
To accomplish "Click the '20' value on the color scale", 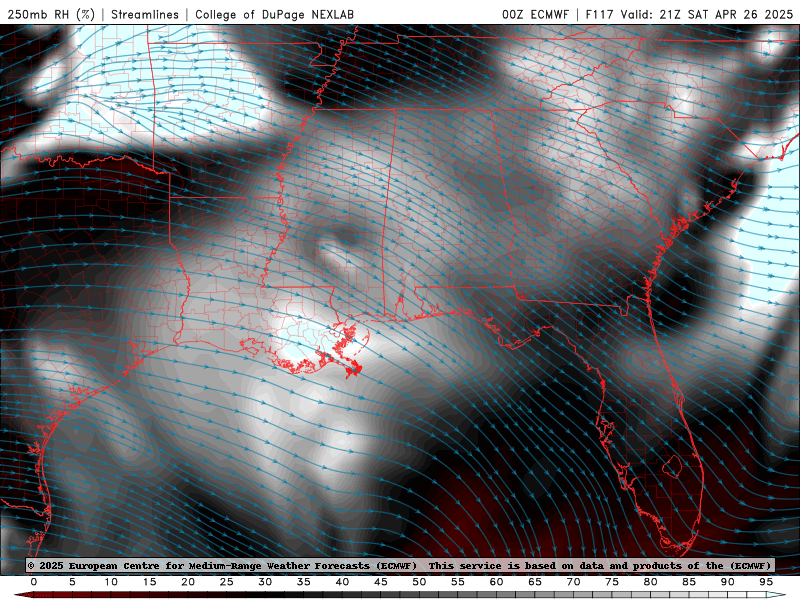I will click(x=188, y=582).
